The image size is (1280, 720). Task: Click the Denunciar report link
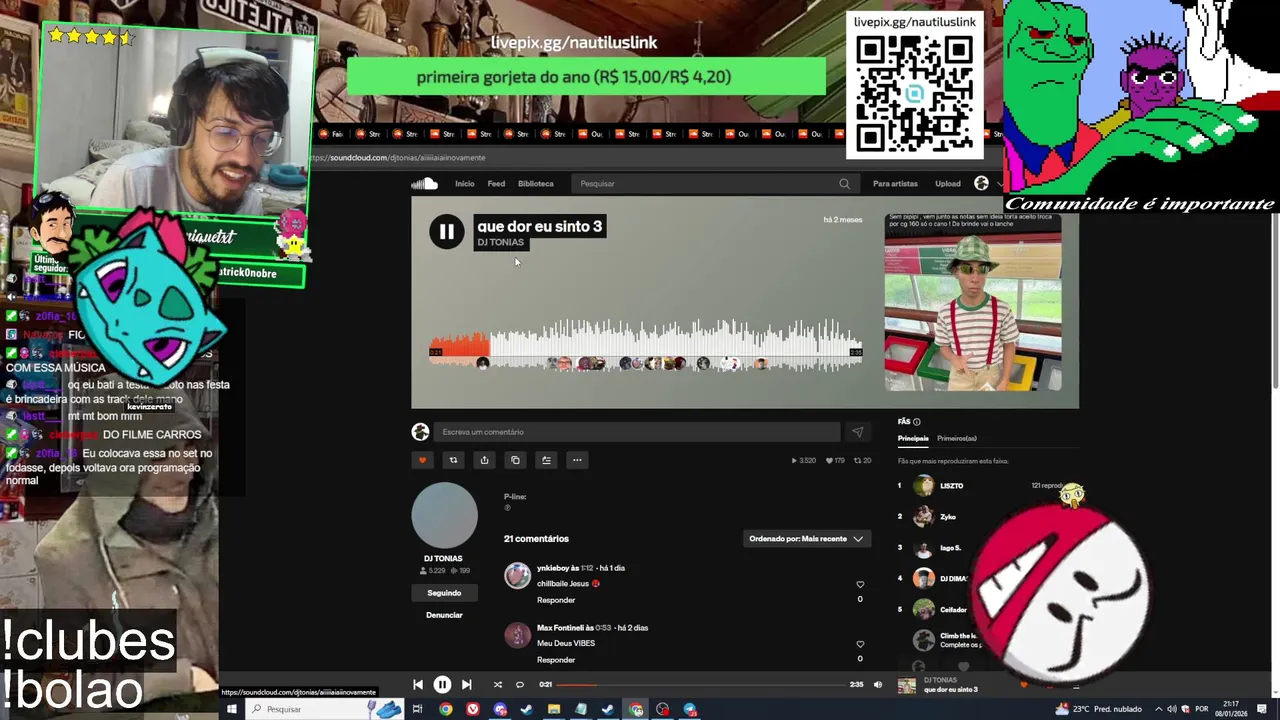tap(444, 615)
